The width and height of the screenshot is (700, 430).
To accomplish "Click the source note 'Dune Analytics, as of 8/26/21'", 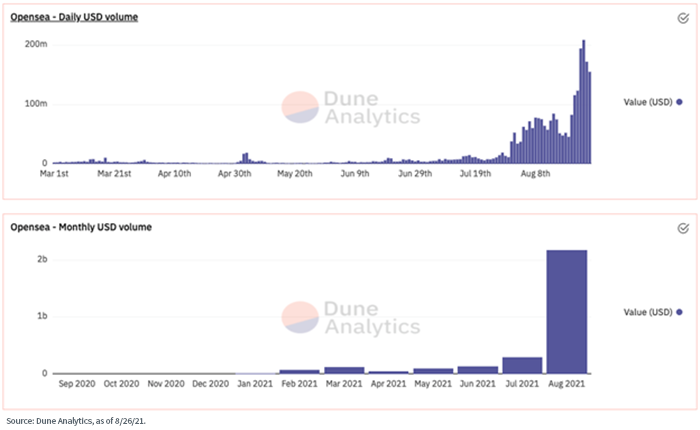I will pos(91,421).
